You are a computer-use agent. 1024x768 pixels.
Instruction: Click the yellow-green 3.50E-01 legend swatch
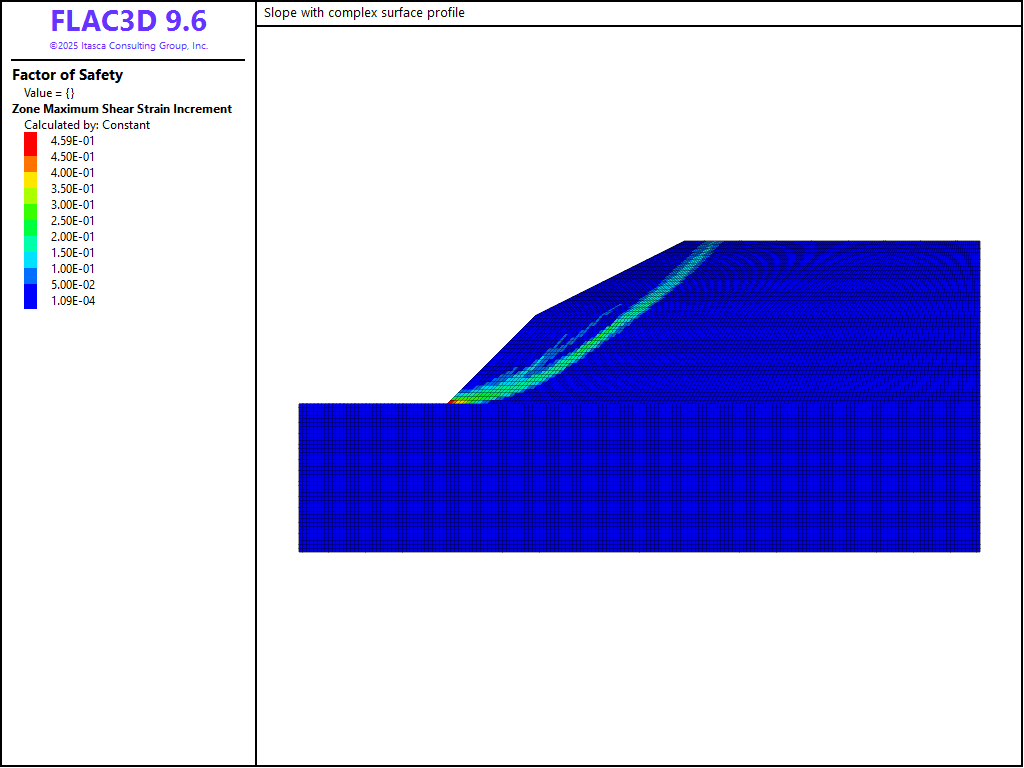click(x=30, y=189)
